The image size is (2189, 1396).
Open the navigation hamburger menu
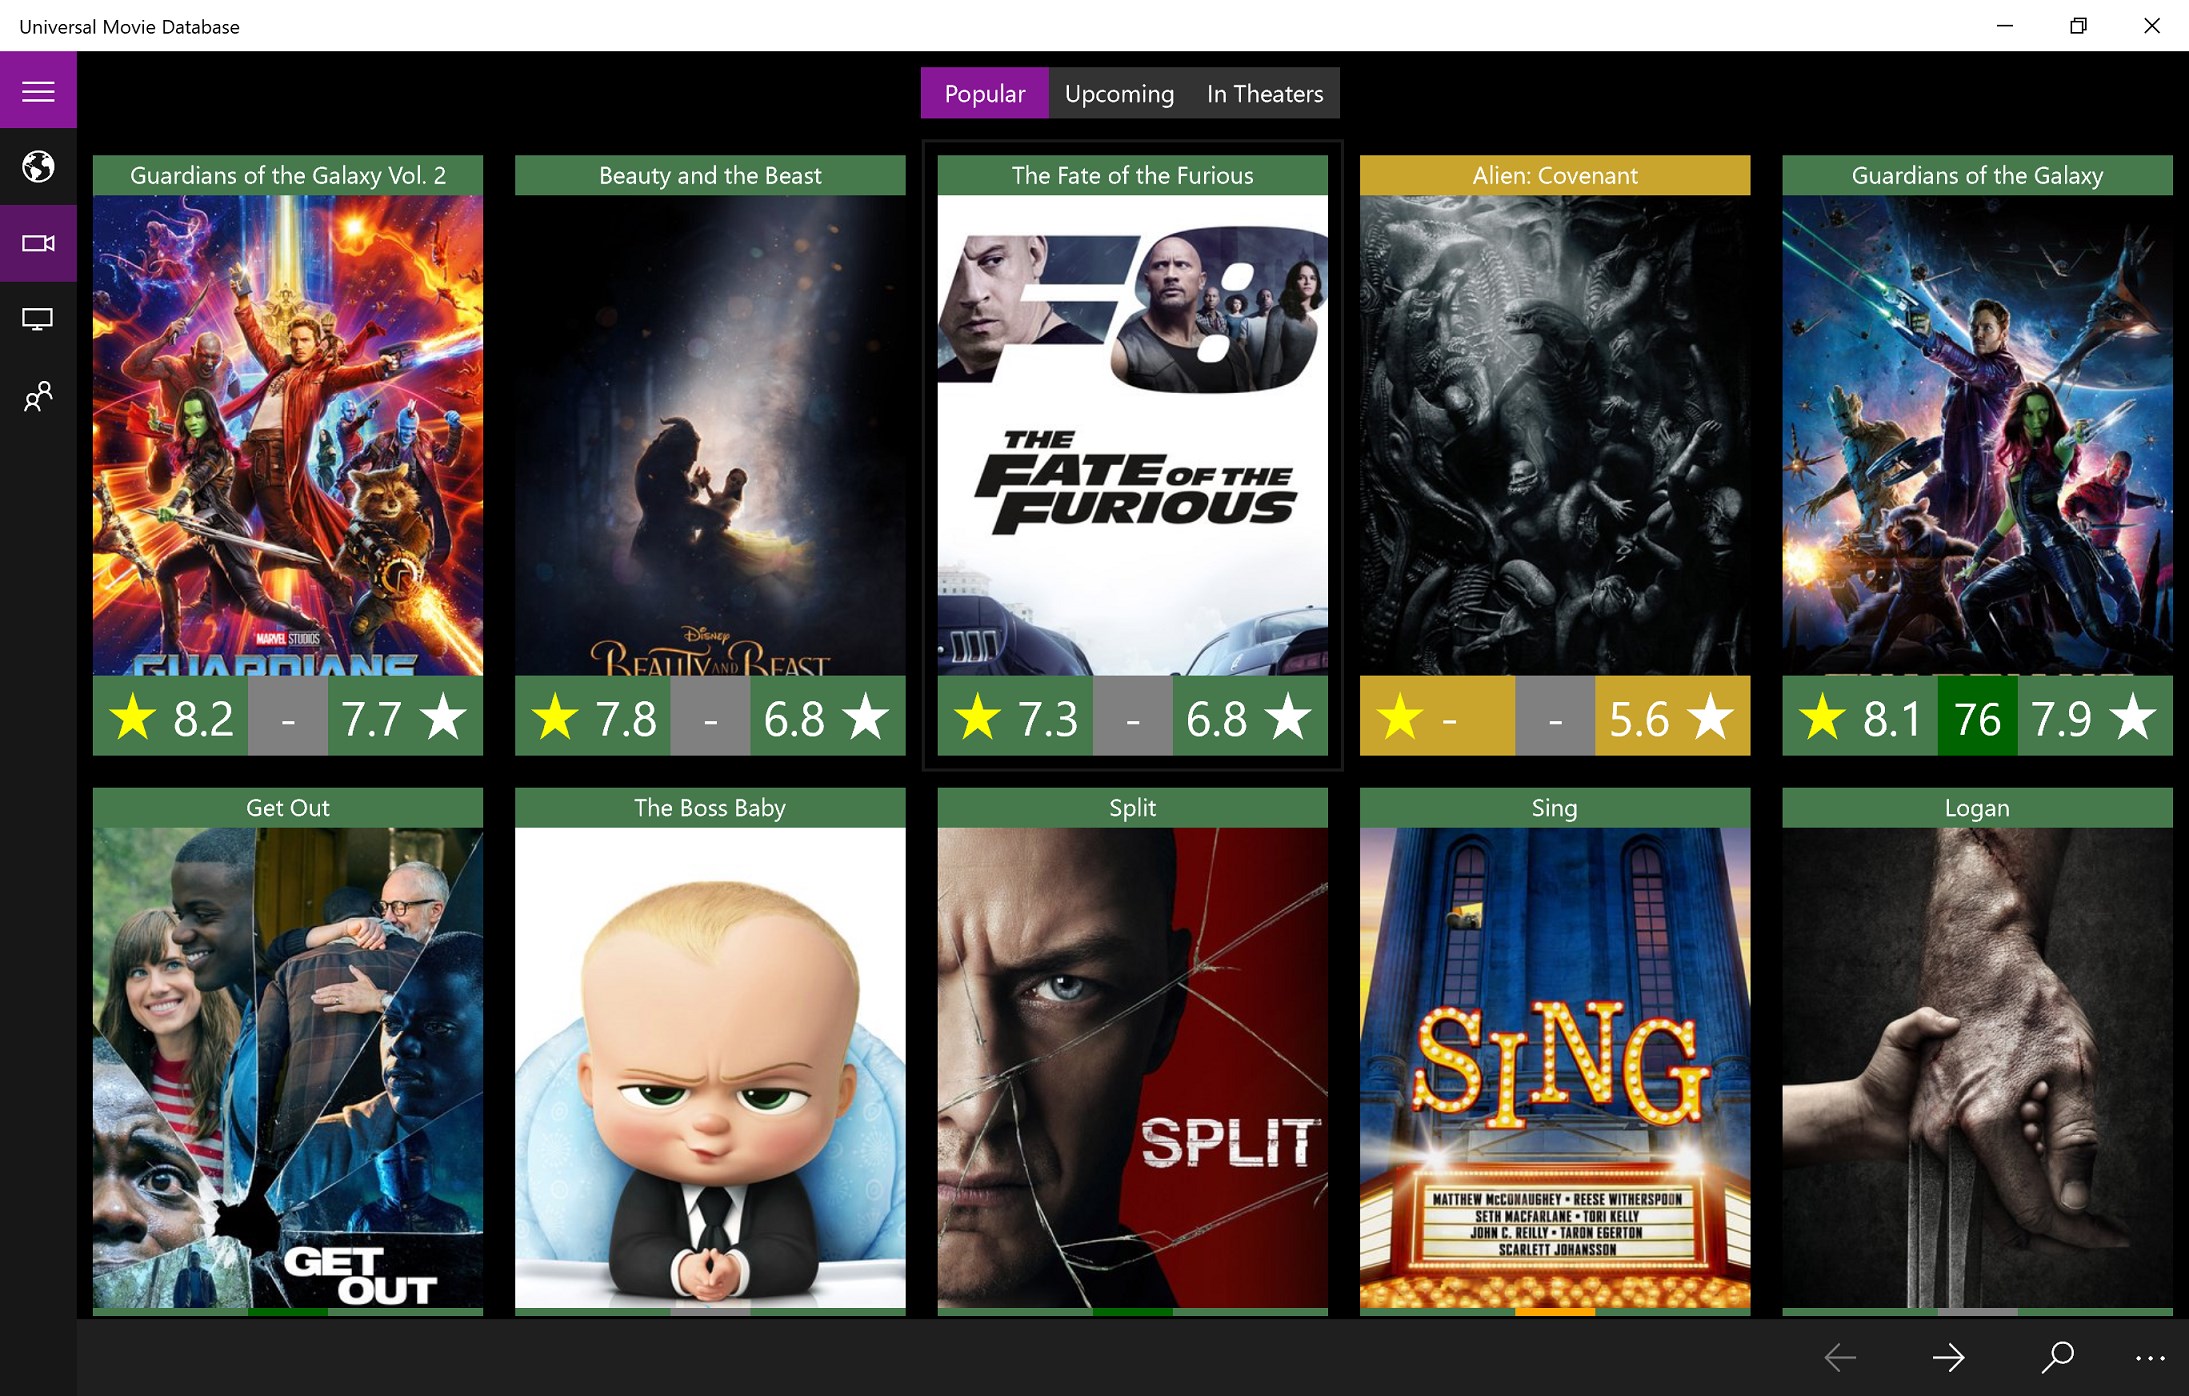point(38,90)
